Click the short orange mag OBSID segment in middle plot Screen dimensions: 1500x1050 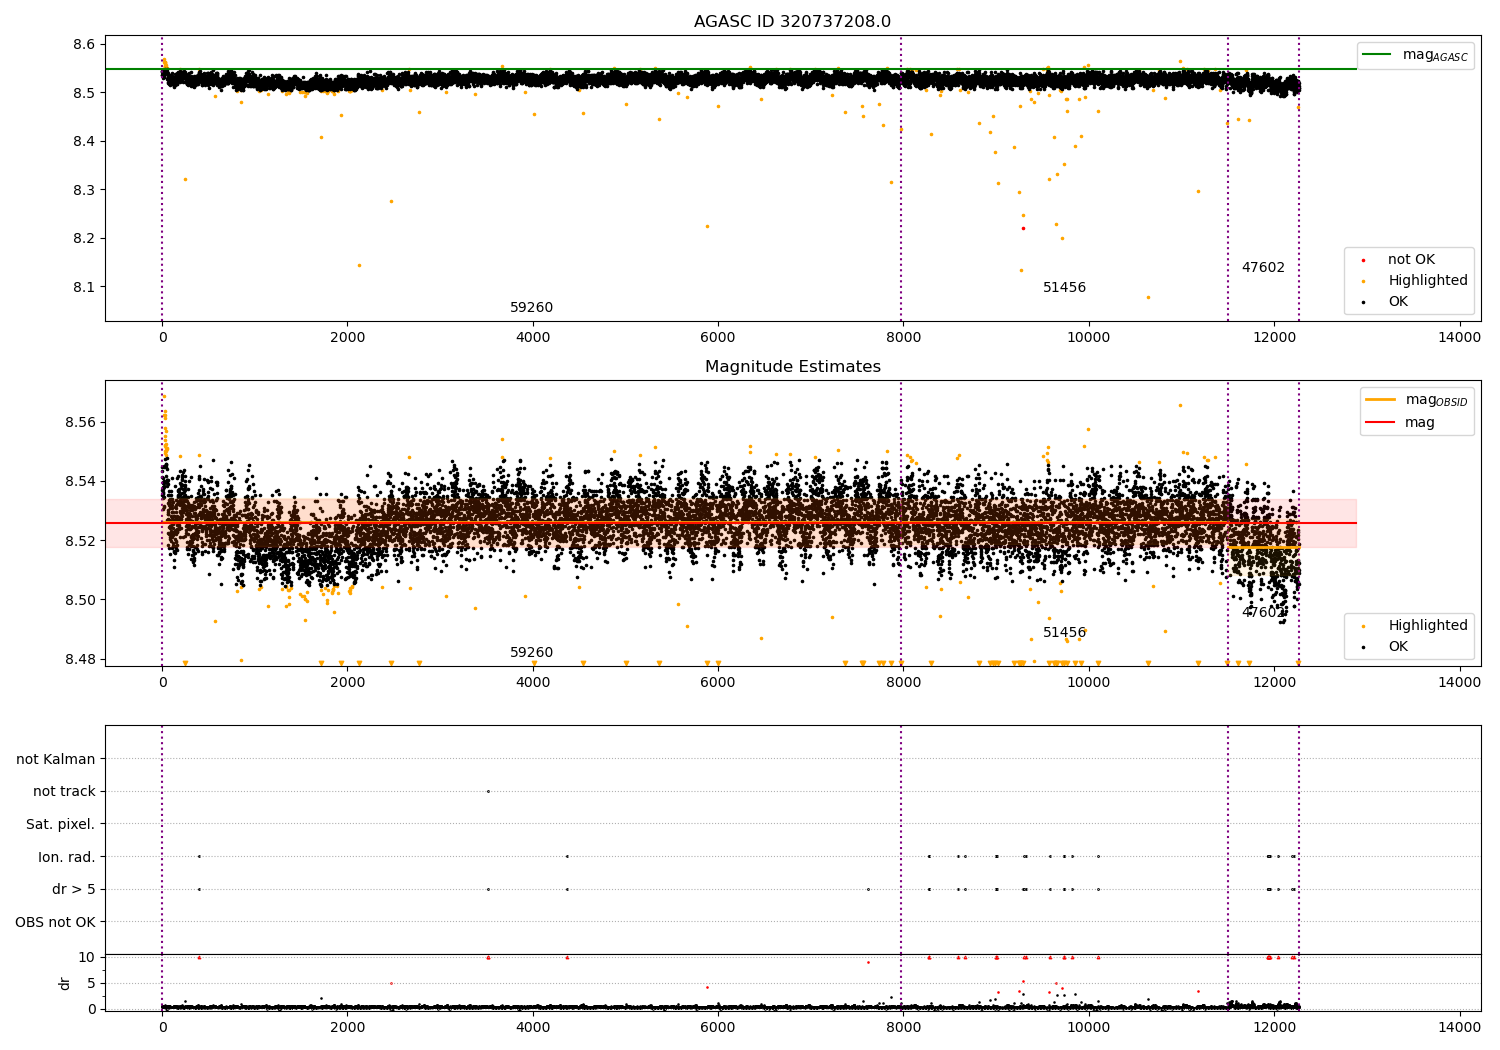click(x=1263, y=548)
